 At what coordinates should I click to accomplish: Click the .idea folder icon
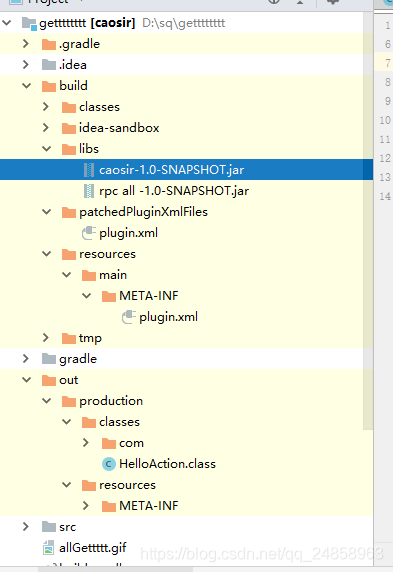tap(49, 65)
